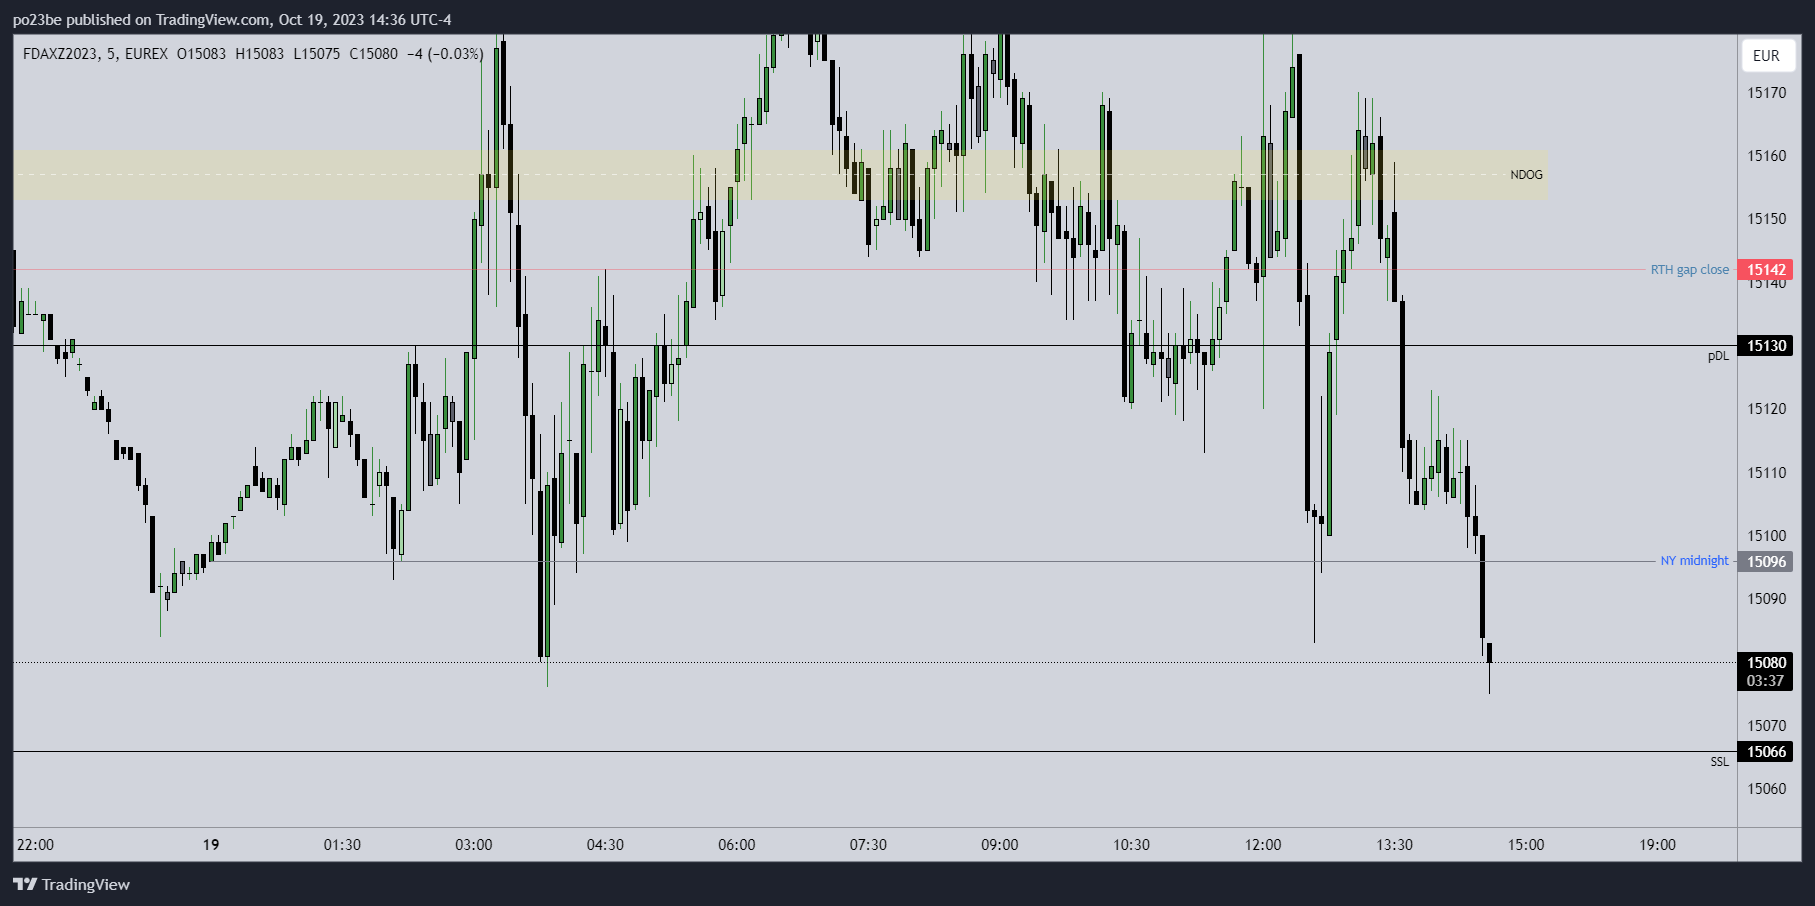Select the RTH gap close line label

click(x=1689, y=270)
